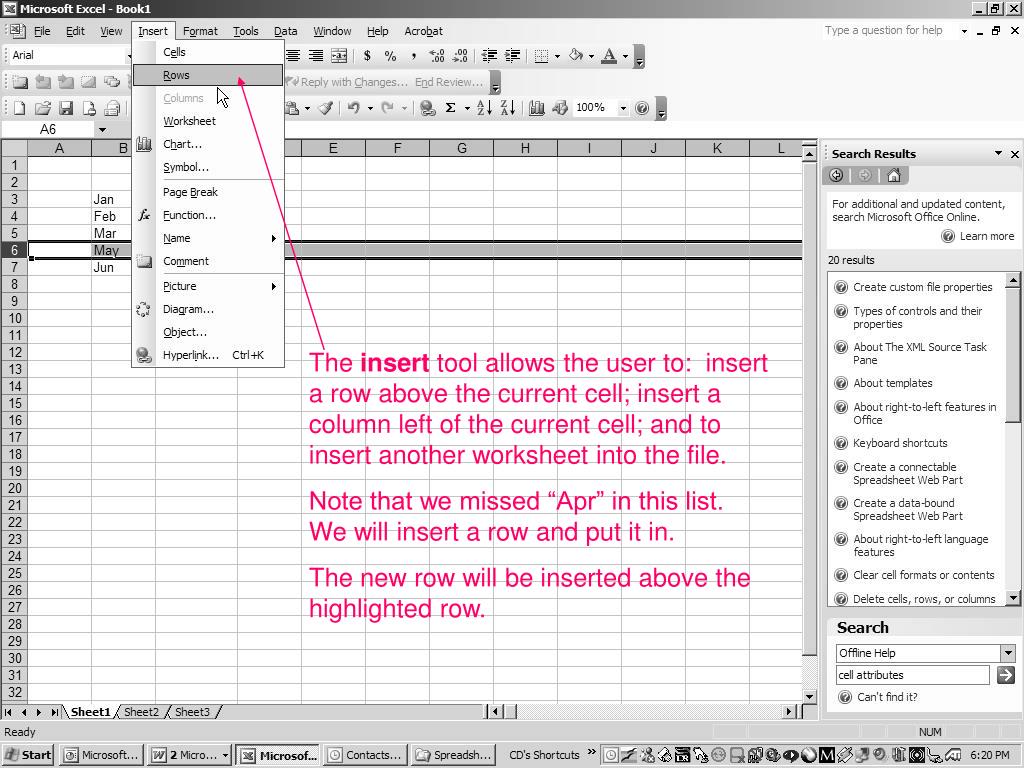Viewport: 1024px width, 768px height.
Task: Open the Name Box dropdown arrow
Action: (x=102, y=129)
